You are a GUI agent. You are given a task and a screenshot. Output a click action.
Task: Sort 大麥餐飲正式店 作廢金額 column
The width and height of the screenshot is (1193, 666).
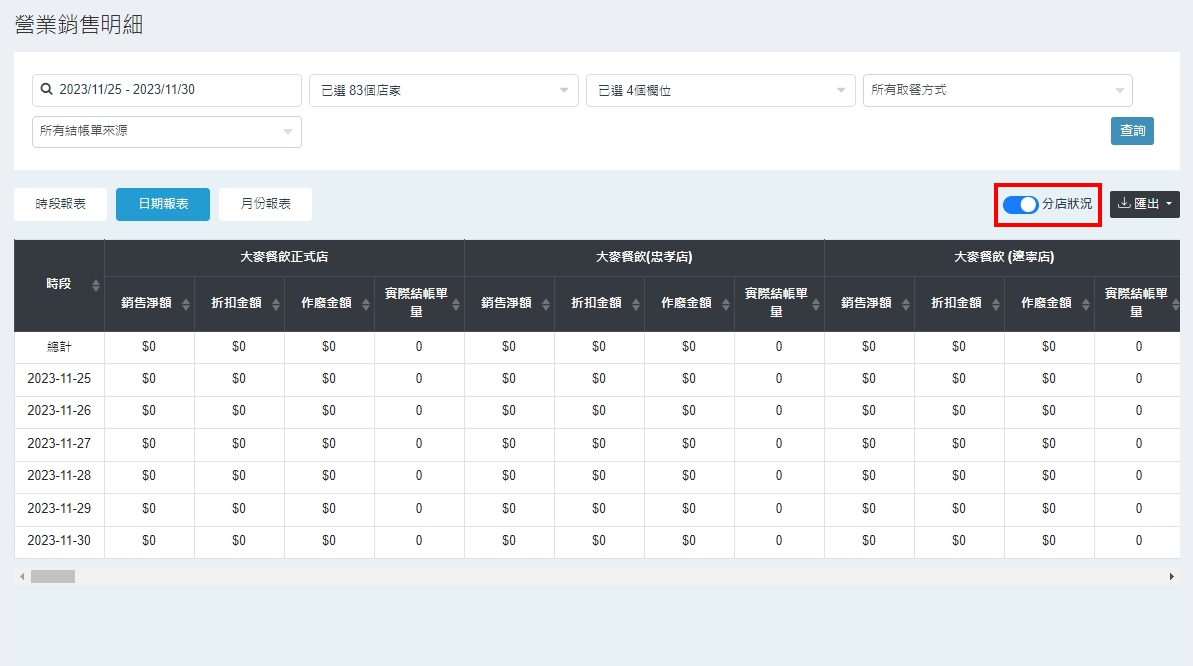pyautogui.click(x=366, y=304)
